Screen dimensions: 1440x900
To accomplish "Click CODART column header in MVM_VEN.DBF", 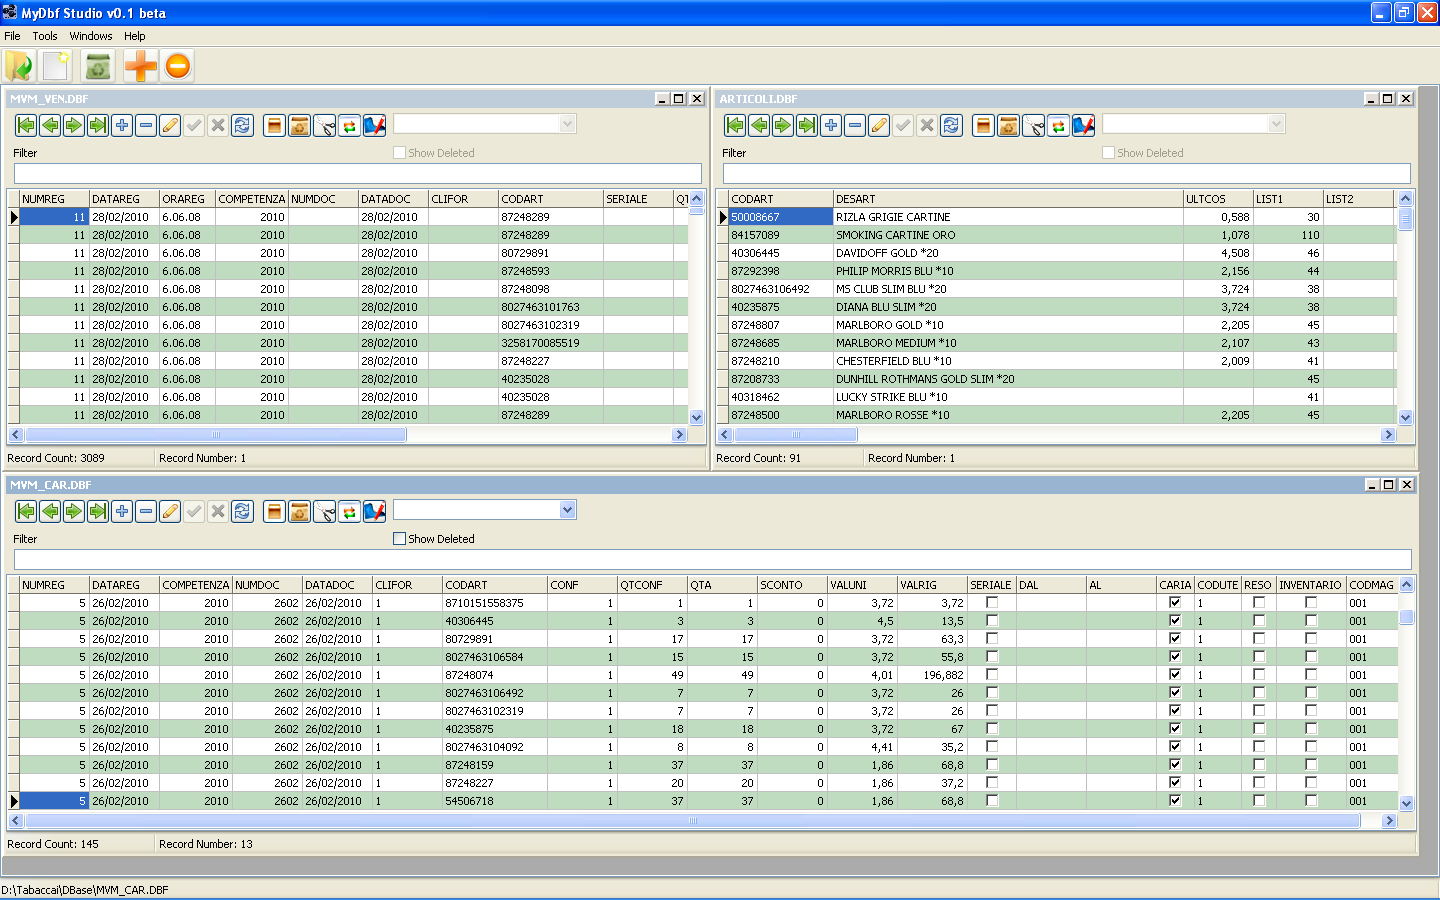I will coord(551,199).
